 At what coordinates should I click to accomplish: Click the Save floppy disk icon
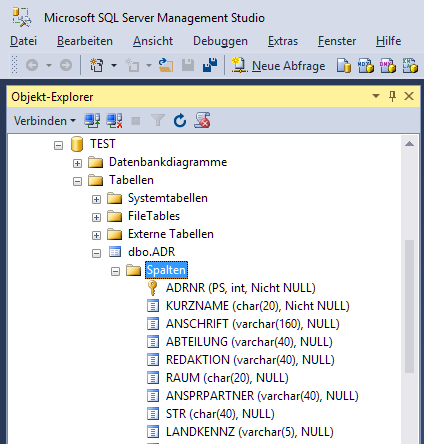pyautogui.click(x=188, y=65)
